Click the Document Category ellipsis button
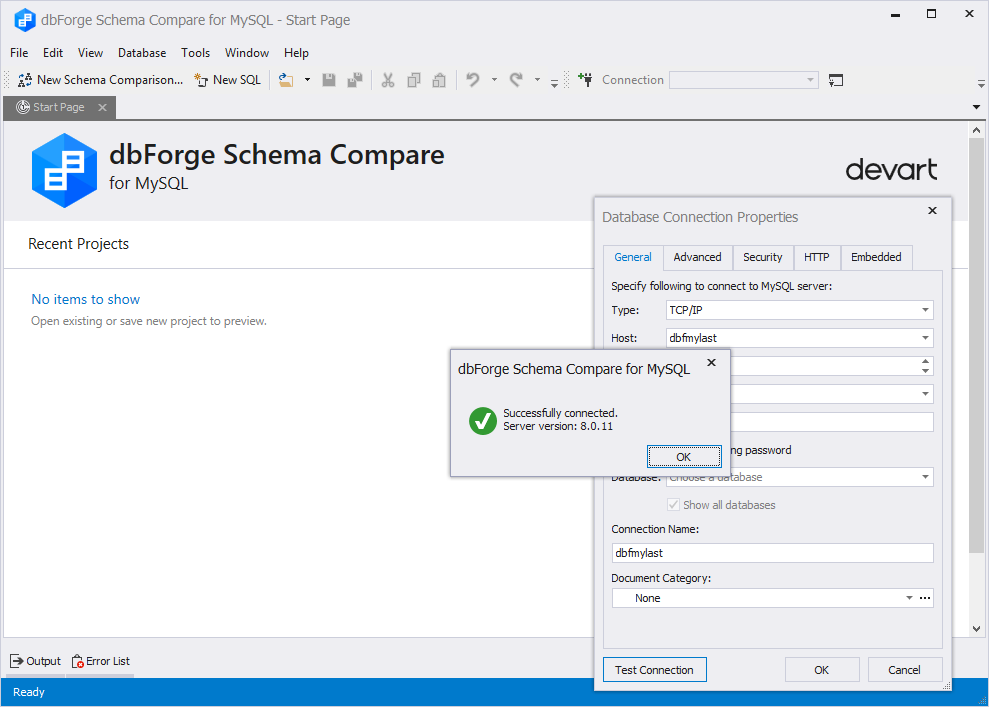989x707 pixels. [925, 598]
